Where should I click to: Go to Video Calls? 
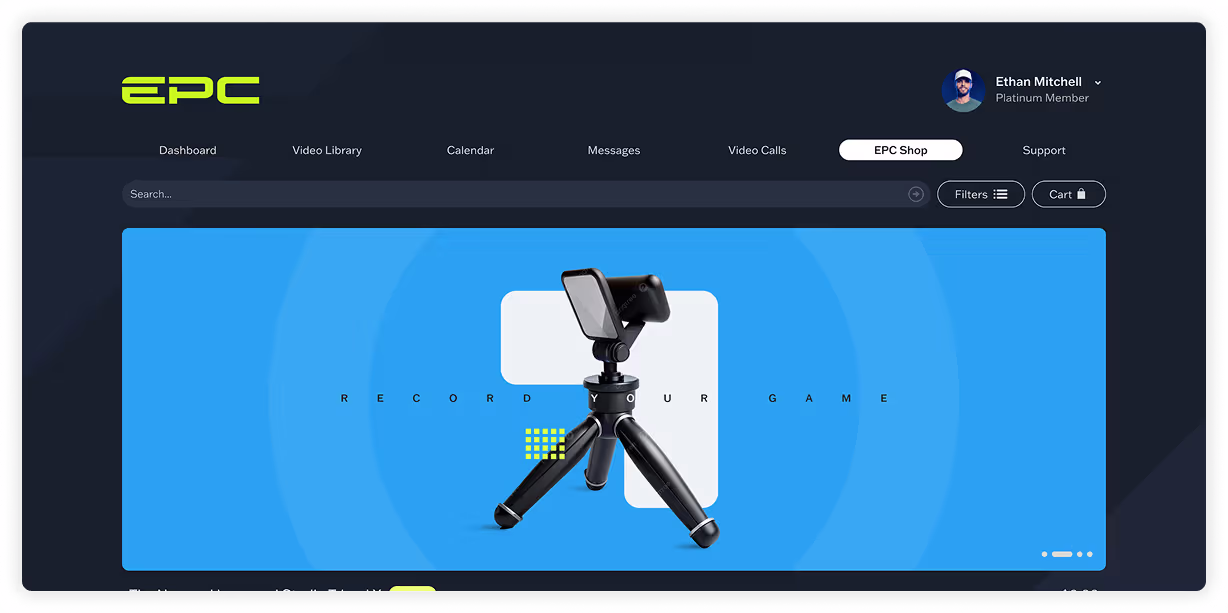(757, 150)
